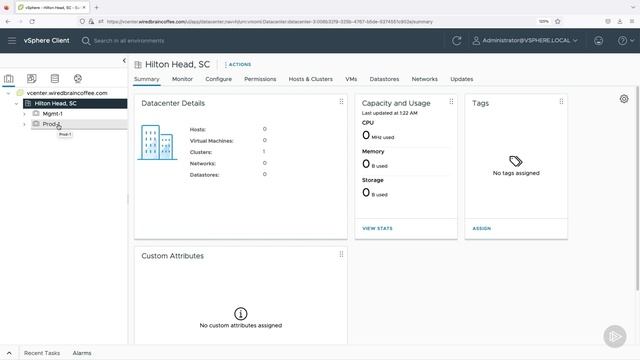Open the VMs tab
This screenshot has width=640, height=360.
(351, 79)
